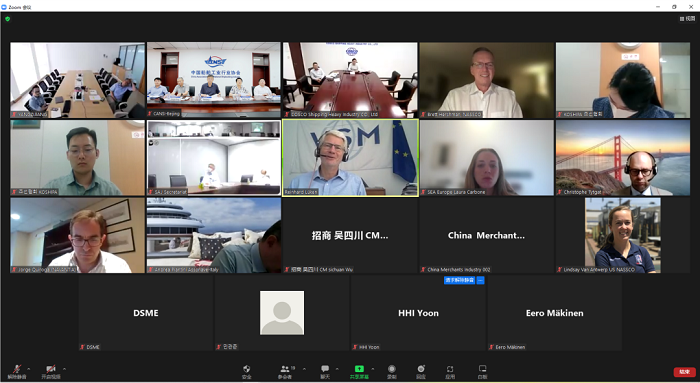Viewport: 700px width, 383px height.
Task: Open the more options button on HHI Yoon tile
Action: point(480,280)
